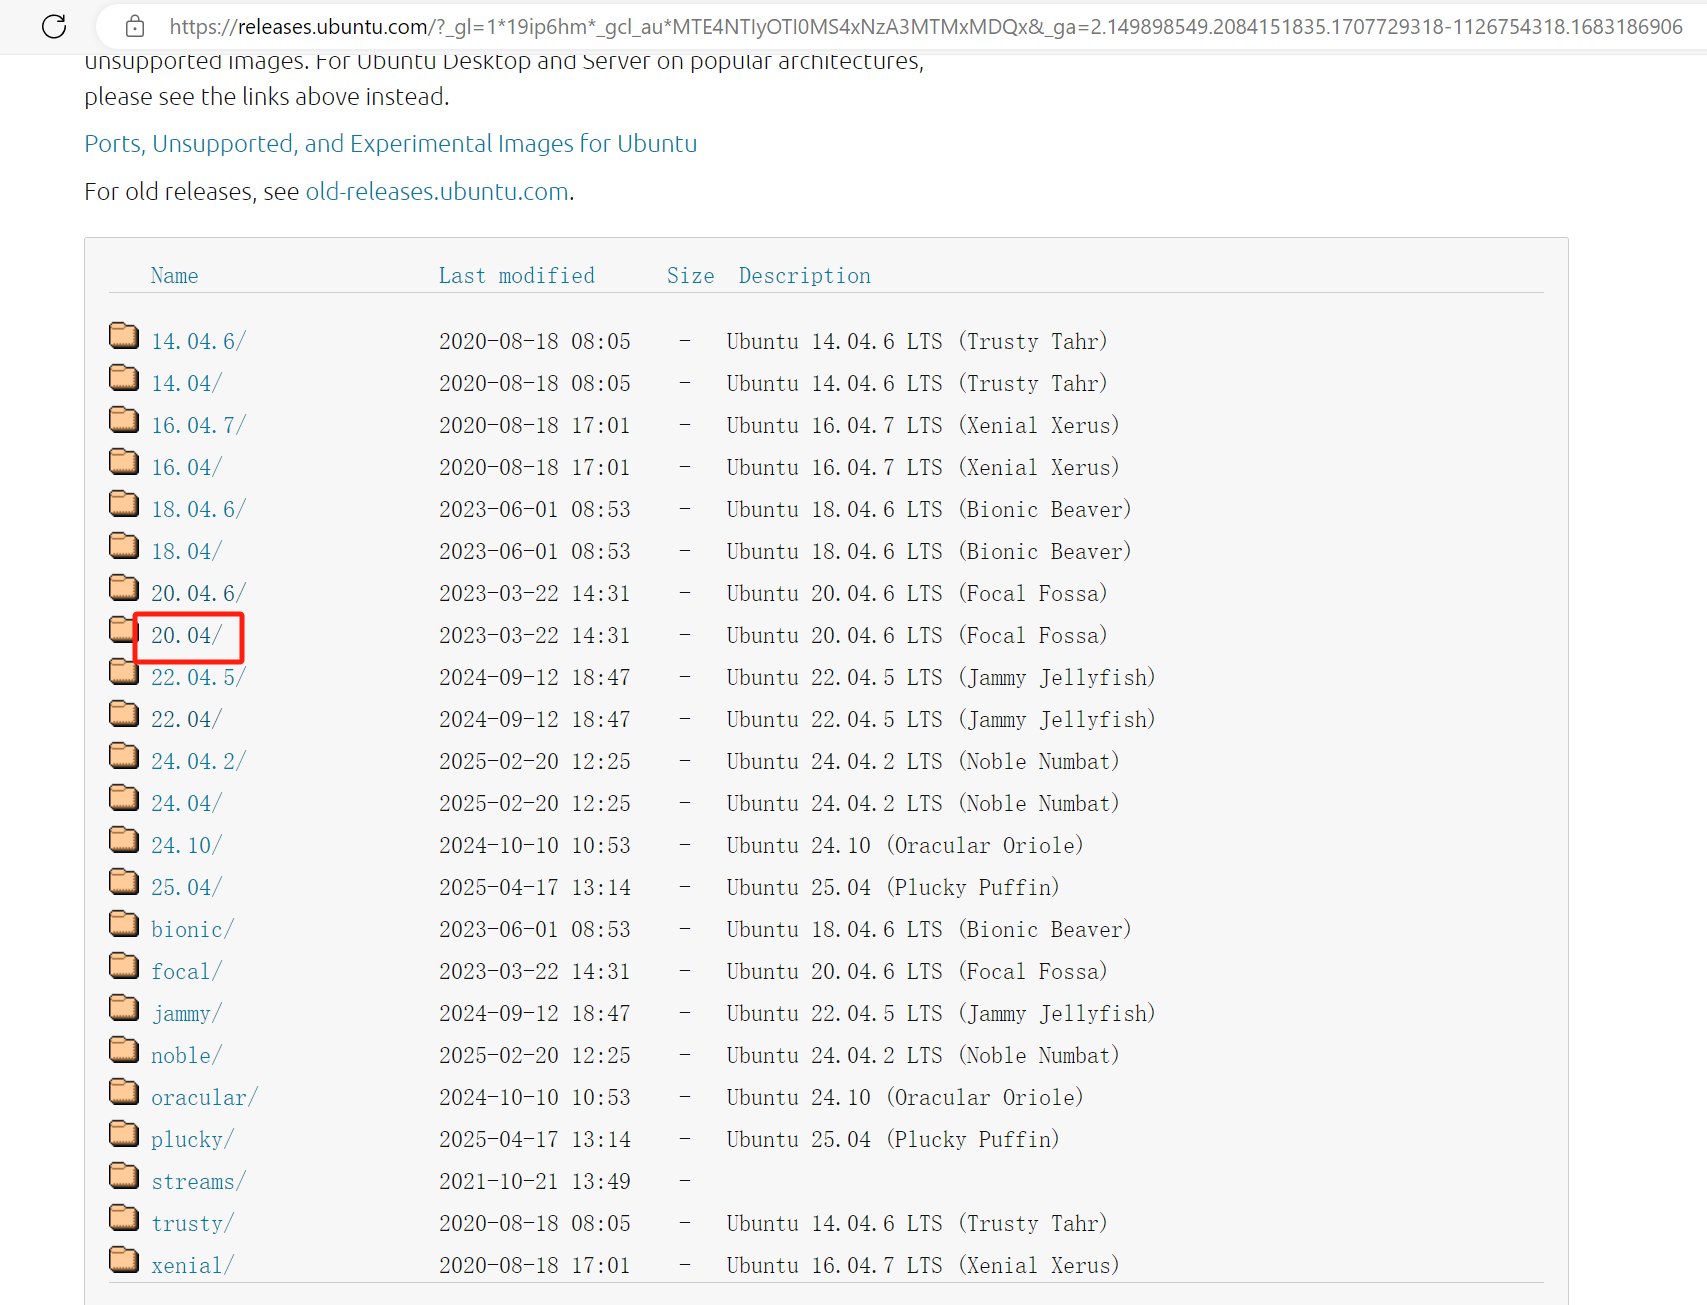Open the trusty/ directory link
The image size is (1707, 1305).
[x=192, y=1224]
